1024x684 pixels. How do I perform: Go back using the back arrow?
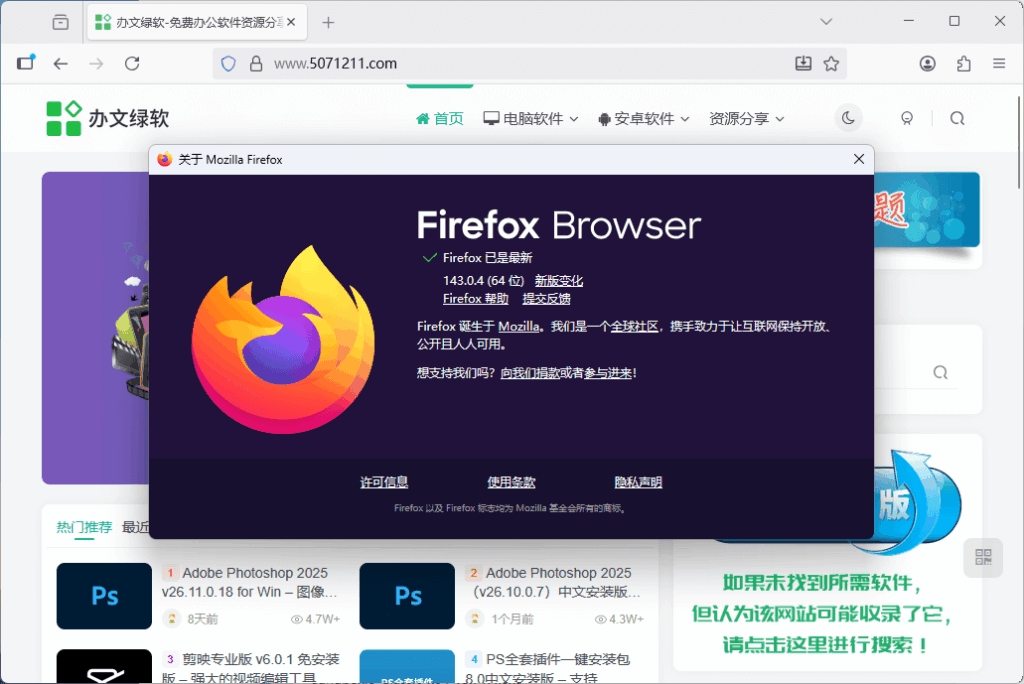[x=60, y=63]
